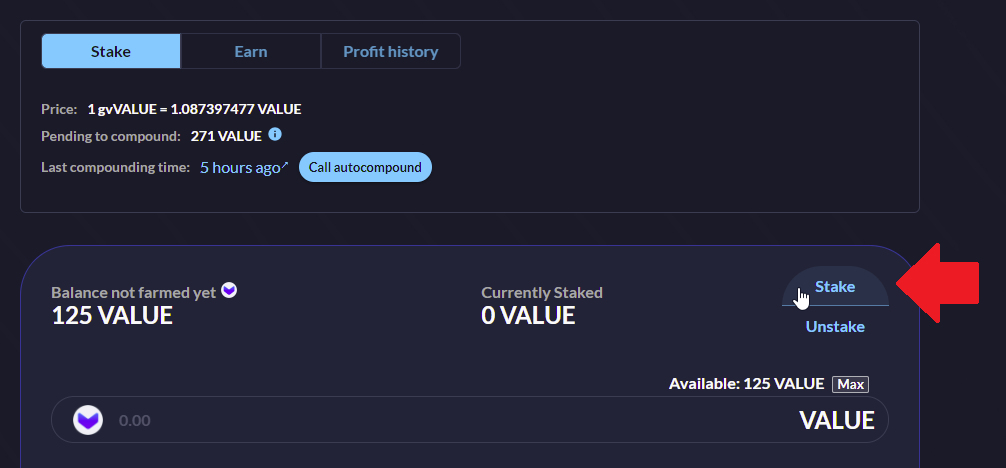This screenshot has width=1006, height=468.
Task: Switch to the Earn tab
Action: point(251,51)
